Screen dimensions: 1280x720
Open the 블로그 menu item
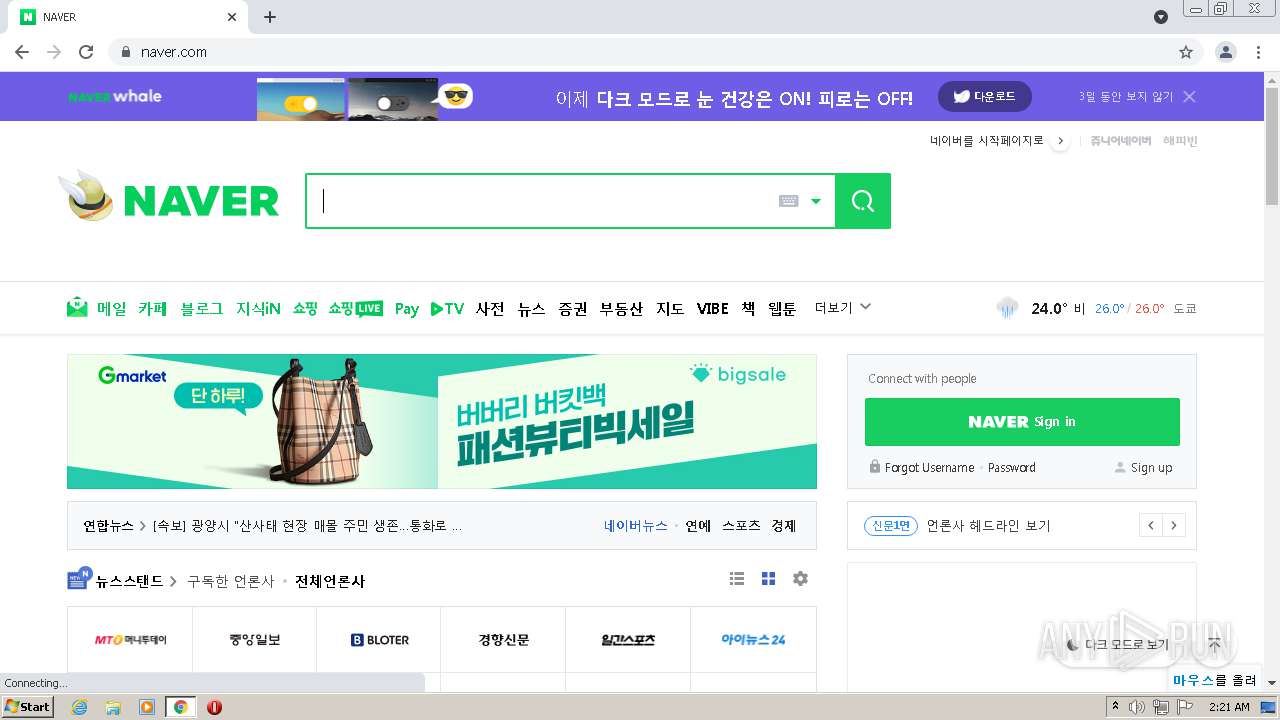202,309
